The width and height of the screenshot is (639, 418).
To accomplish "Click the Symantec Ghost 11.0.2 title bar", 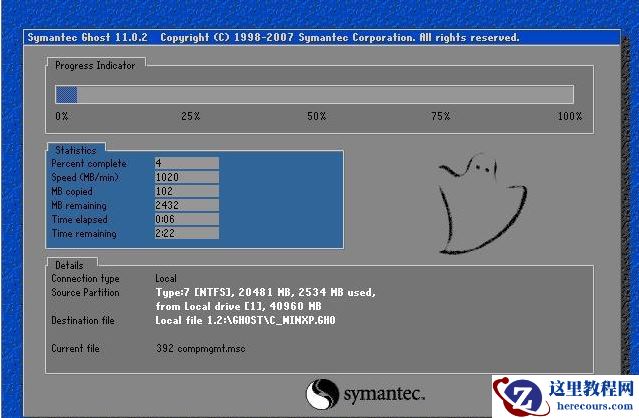I will pos(322,37).
